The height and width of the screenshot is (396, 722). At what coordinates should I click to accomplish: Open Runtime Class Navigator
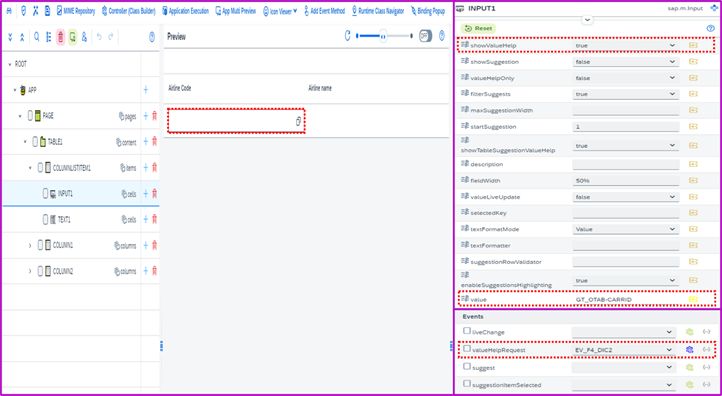(378, 11)
